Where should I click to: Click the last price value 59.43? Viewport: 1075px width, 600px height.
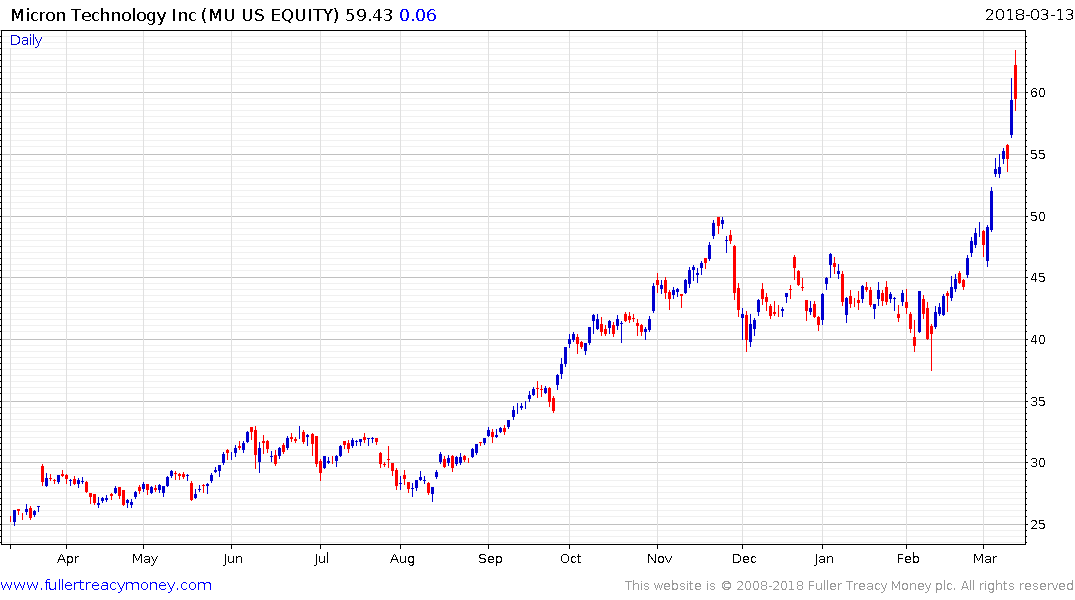coord(369,15)
